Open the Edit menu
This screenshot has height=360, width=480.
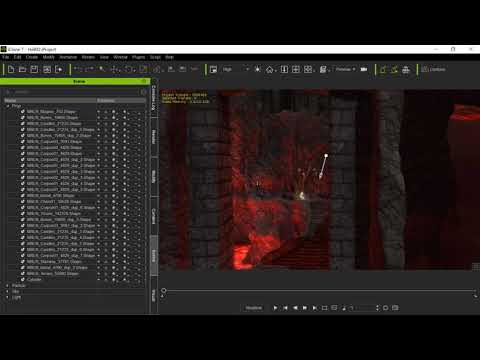coord(17,57)
